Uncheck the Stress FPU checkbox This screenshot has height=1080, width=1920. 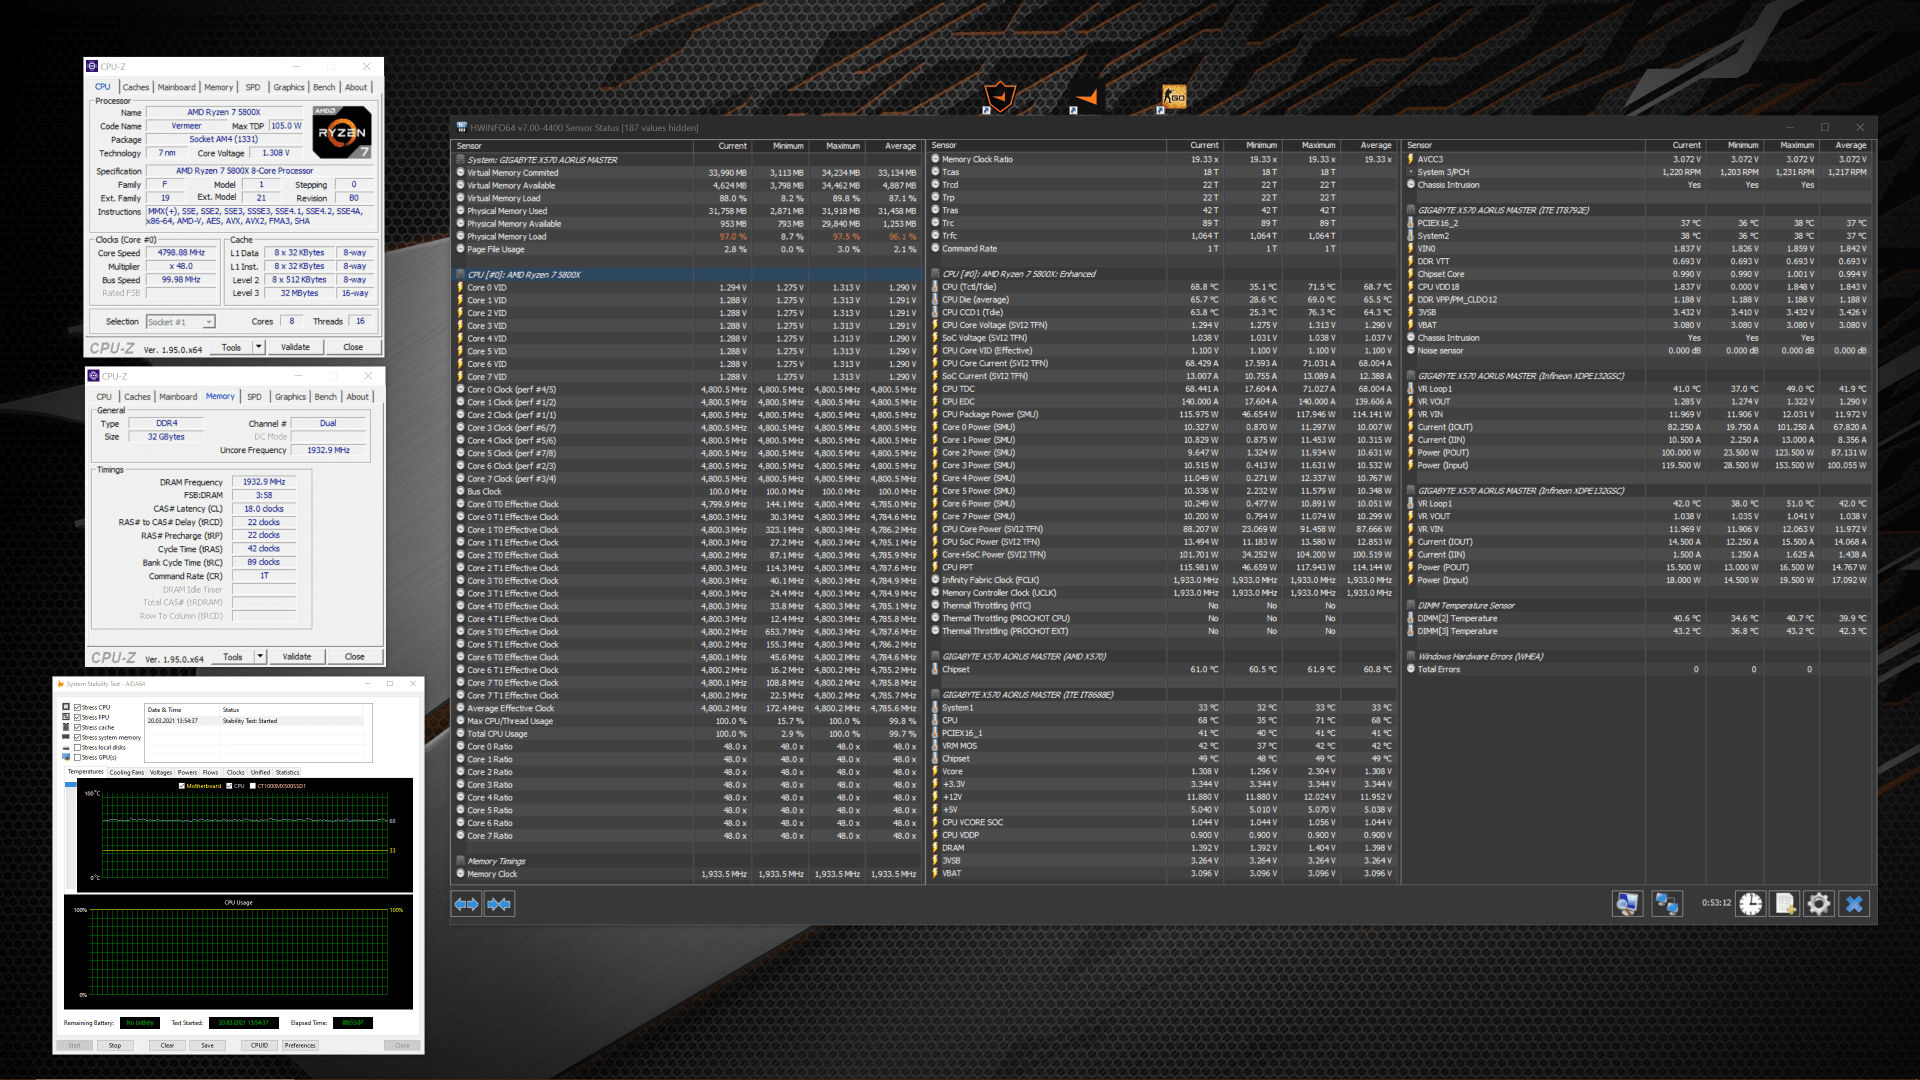pyautogui.click(x=77, y=717)
